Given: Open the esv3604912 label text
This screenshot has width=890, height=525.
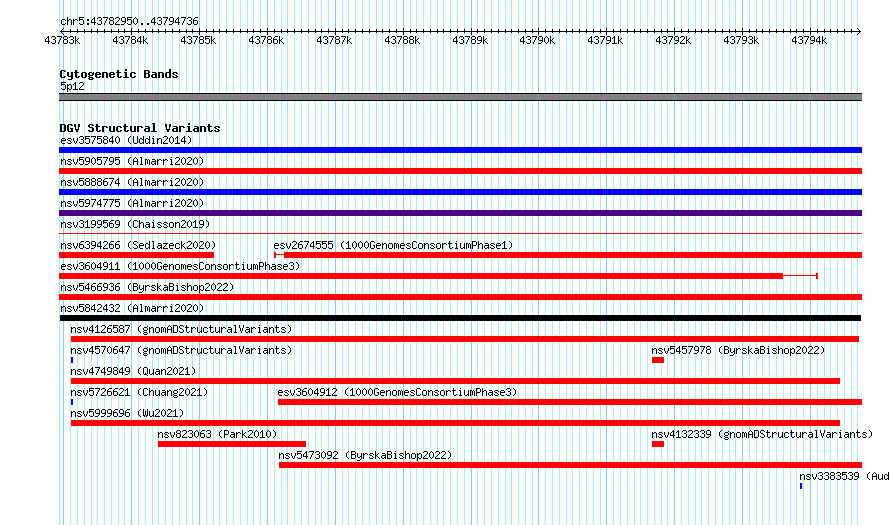Looking at the screenshot, I should [x=397, y=392].
